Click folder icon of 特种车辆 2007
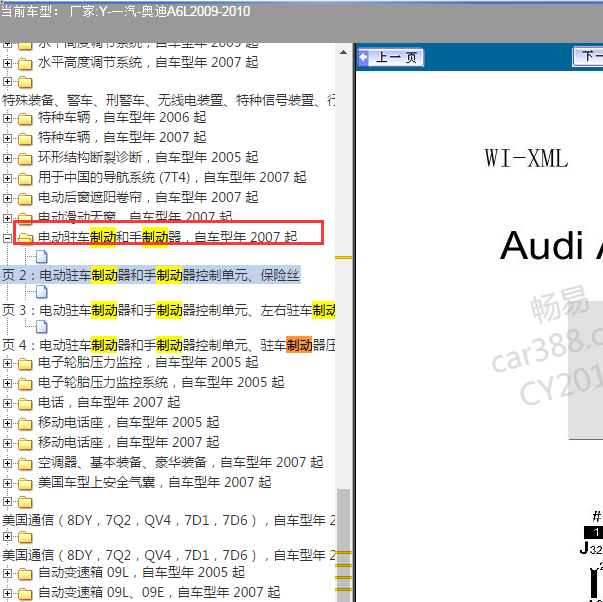 pos(25,138)
